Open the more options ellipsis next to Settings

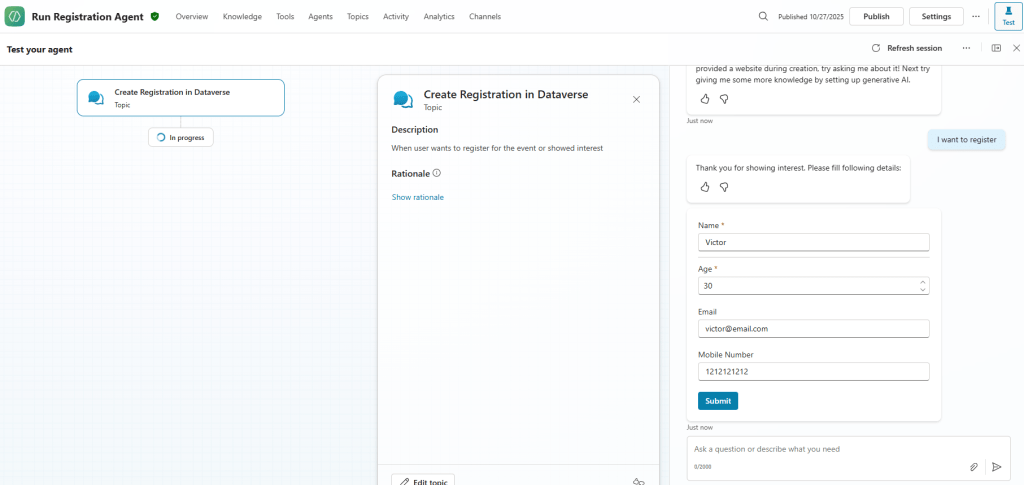pos(976,16)
